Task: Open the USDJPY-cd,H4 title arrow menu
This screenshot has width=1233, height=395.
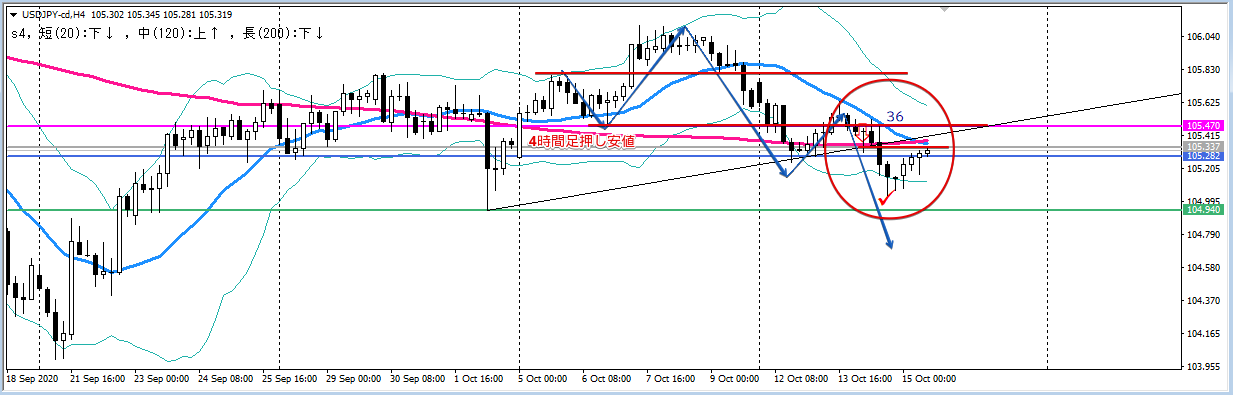Action: (x=12, y=13)
